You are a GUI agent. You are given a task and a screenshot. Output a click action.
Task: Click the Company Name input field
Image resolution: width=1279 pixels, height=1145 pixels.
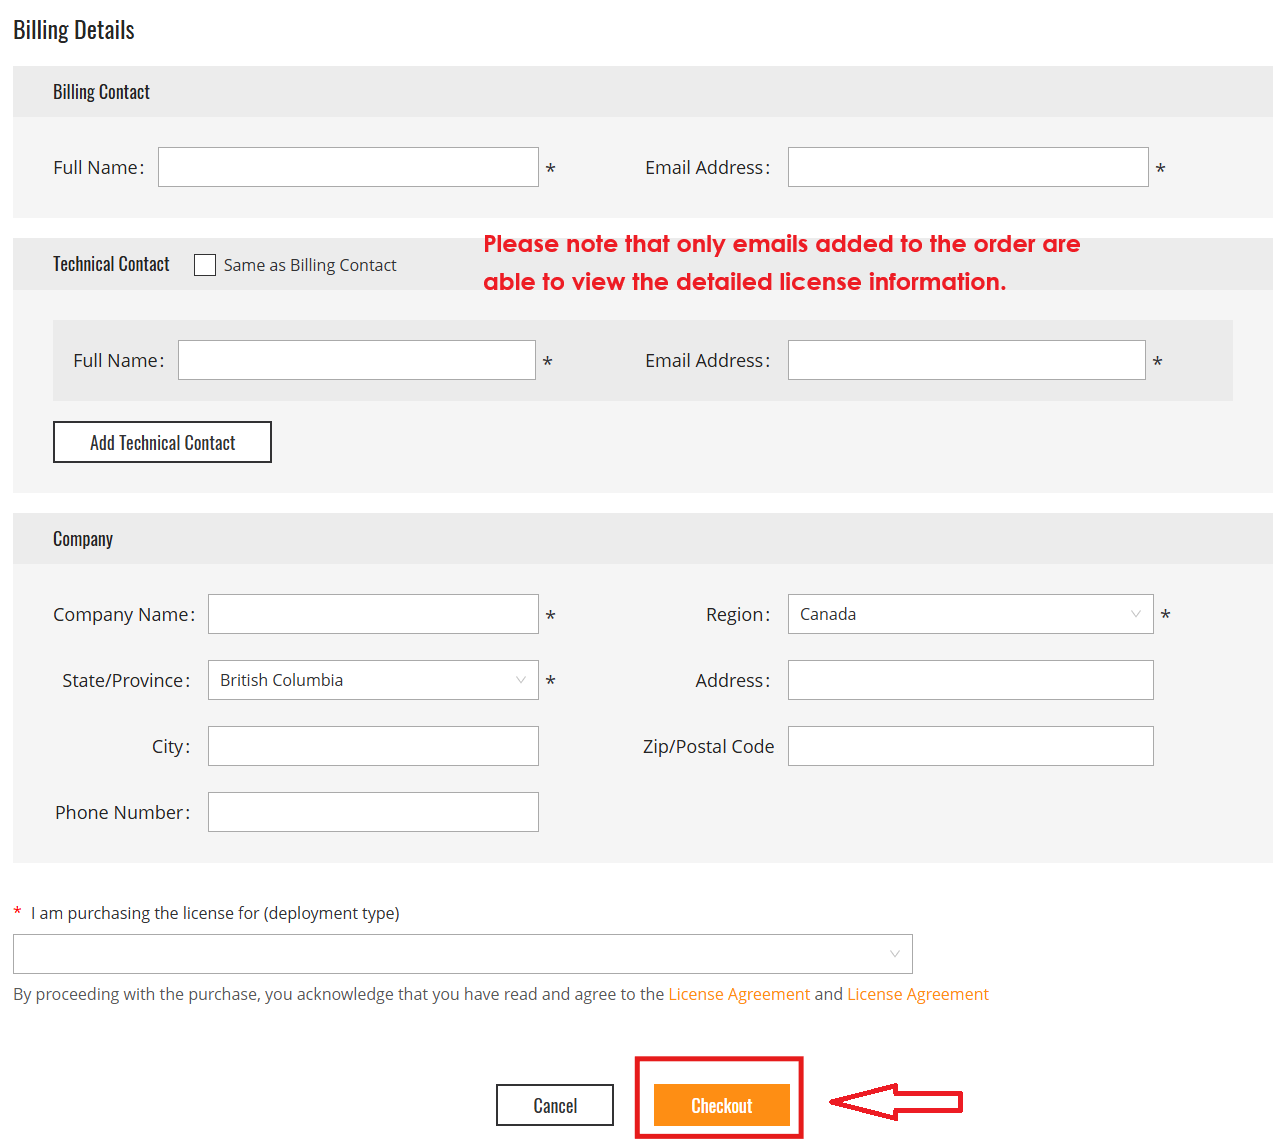click(x=372, y=613)
